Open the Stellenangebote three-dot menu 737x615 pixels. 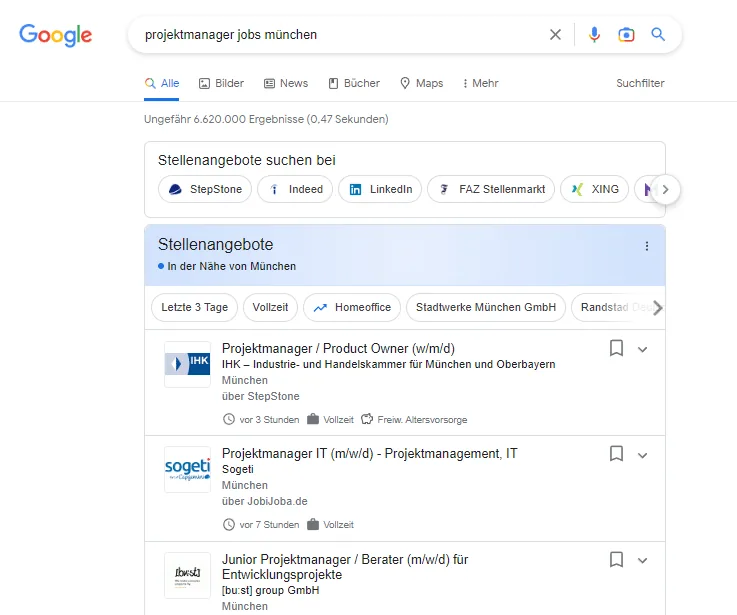pyautogui.click(x=647, y=246)
